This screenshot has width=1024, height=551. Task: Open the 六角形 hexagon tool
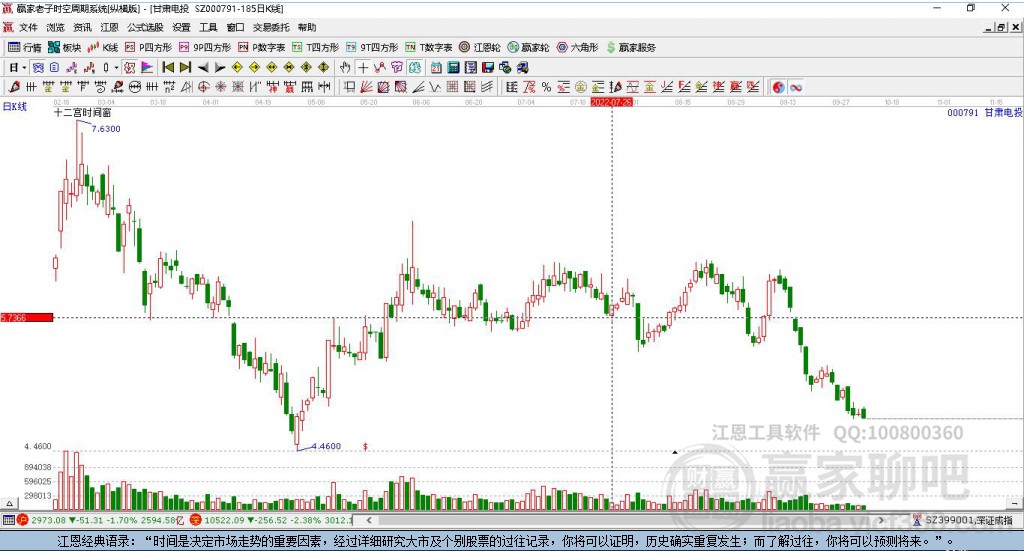coord(577,48)
